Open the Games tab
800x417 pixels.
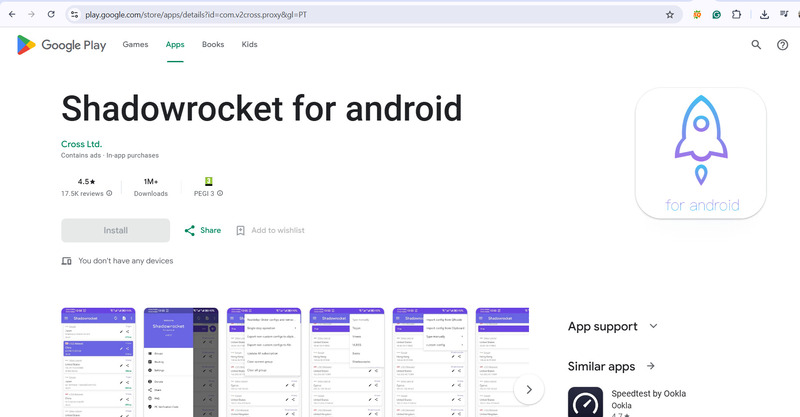pyautogui.click(x=135, y=44)
